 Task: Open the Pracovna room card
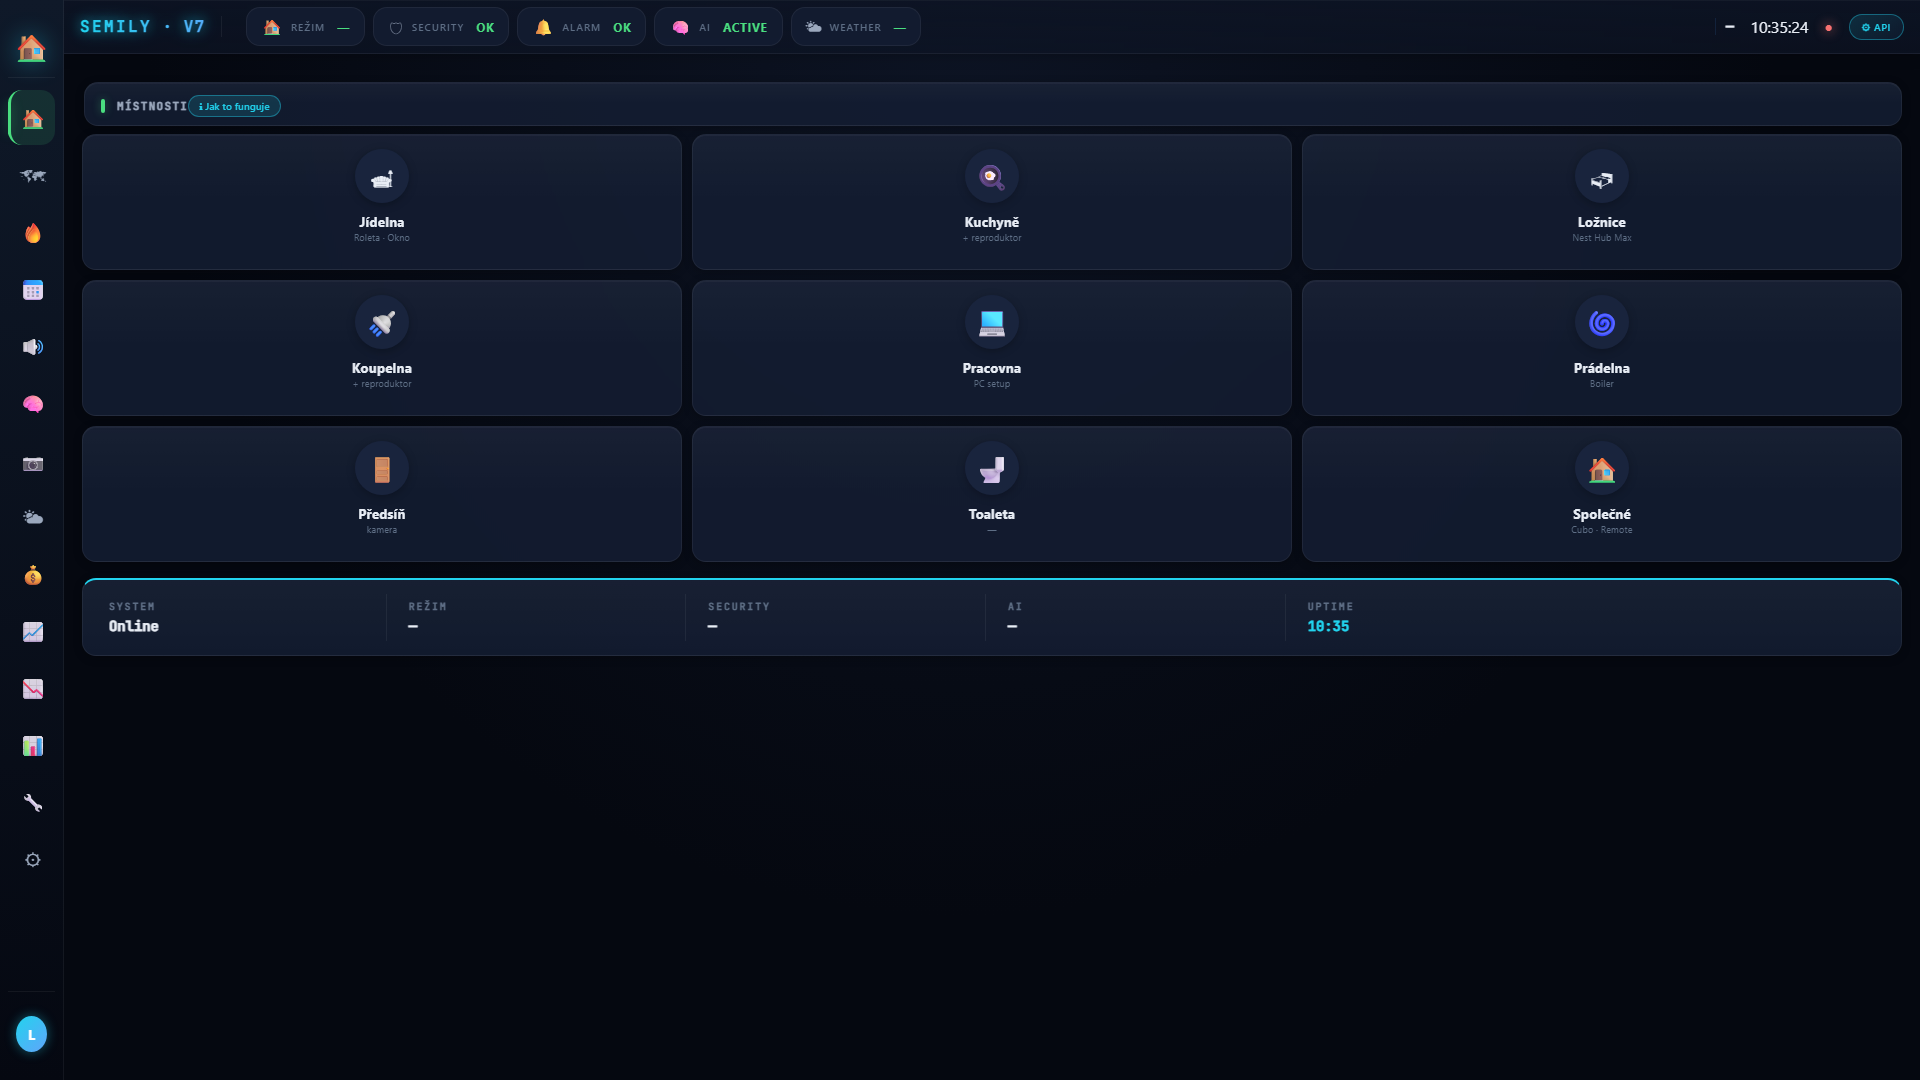coord(992,348)
